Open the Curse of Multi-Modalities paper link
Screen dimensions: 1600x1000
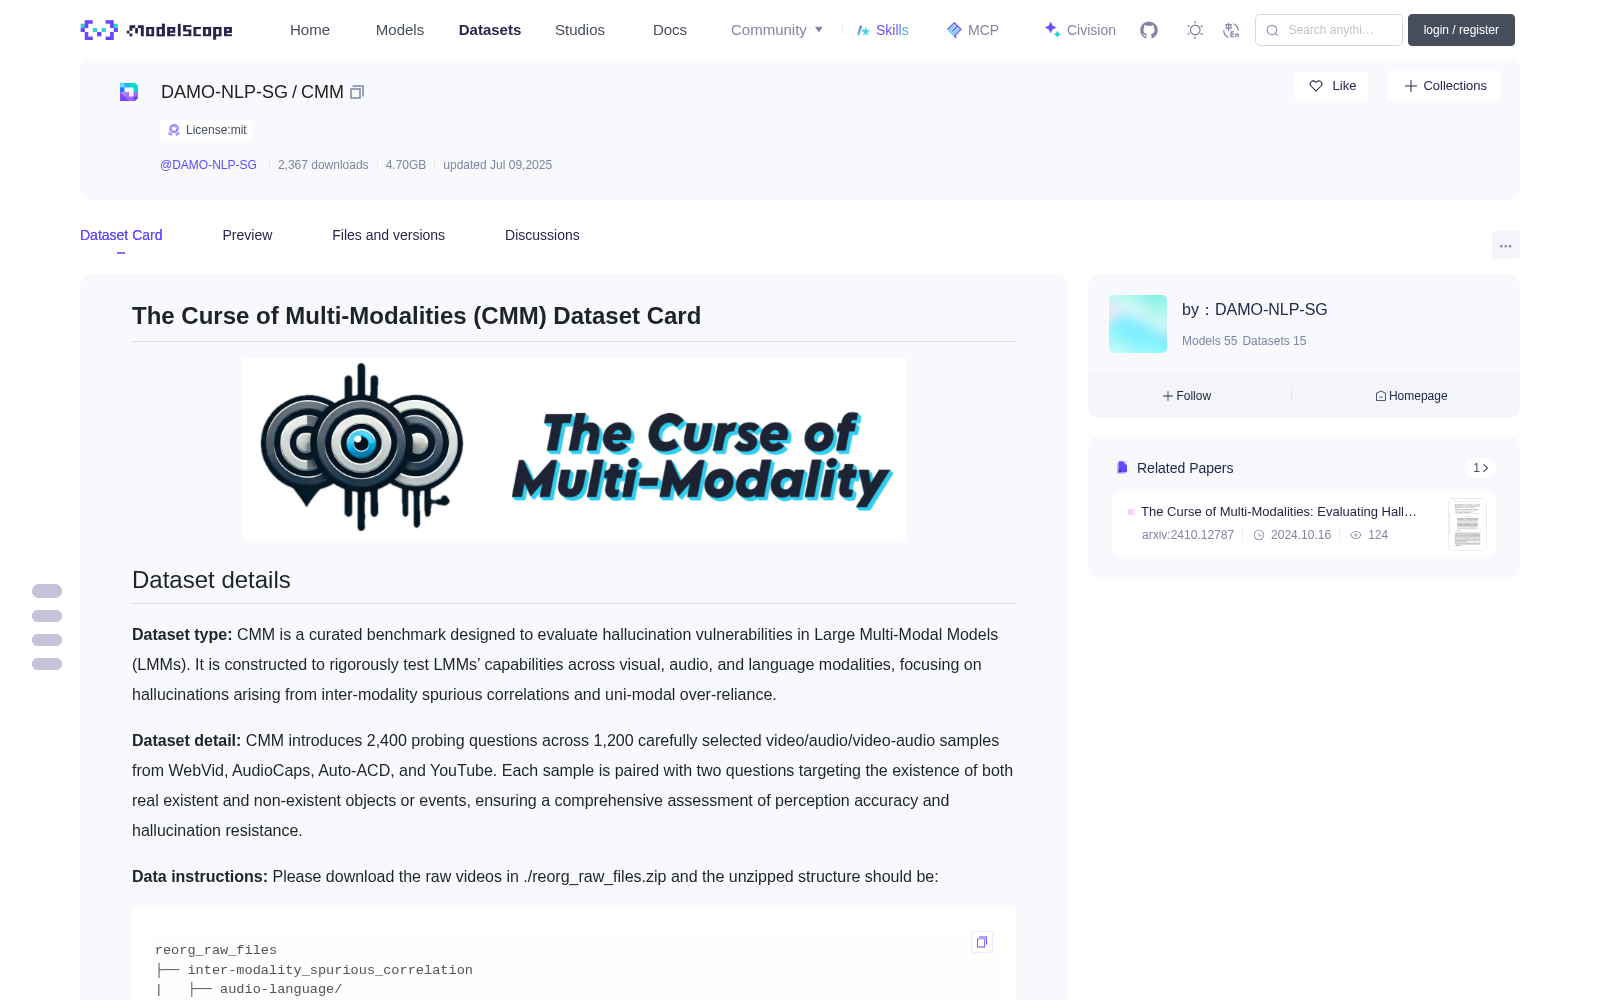point(1279,512)
